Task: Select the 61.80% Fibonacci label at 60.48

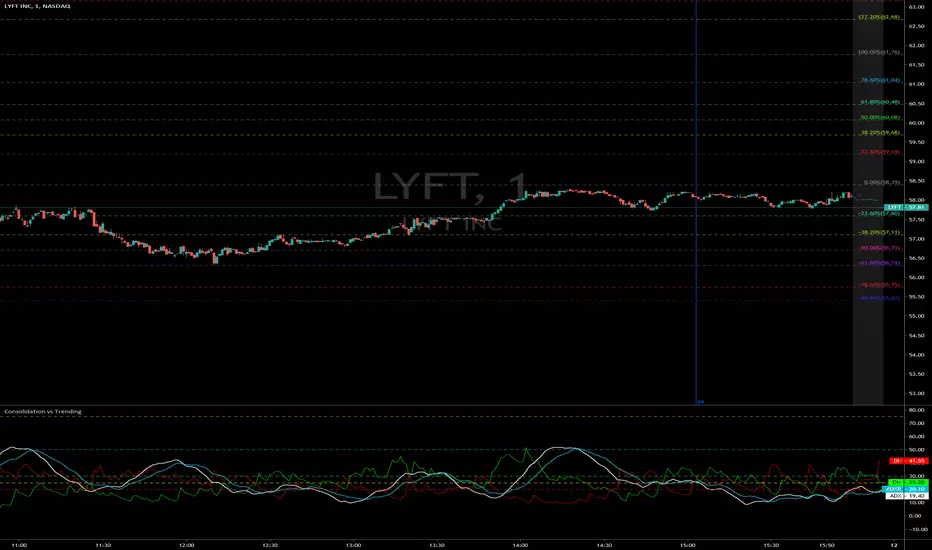Action: (880, 102)
